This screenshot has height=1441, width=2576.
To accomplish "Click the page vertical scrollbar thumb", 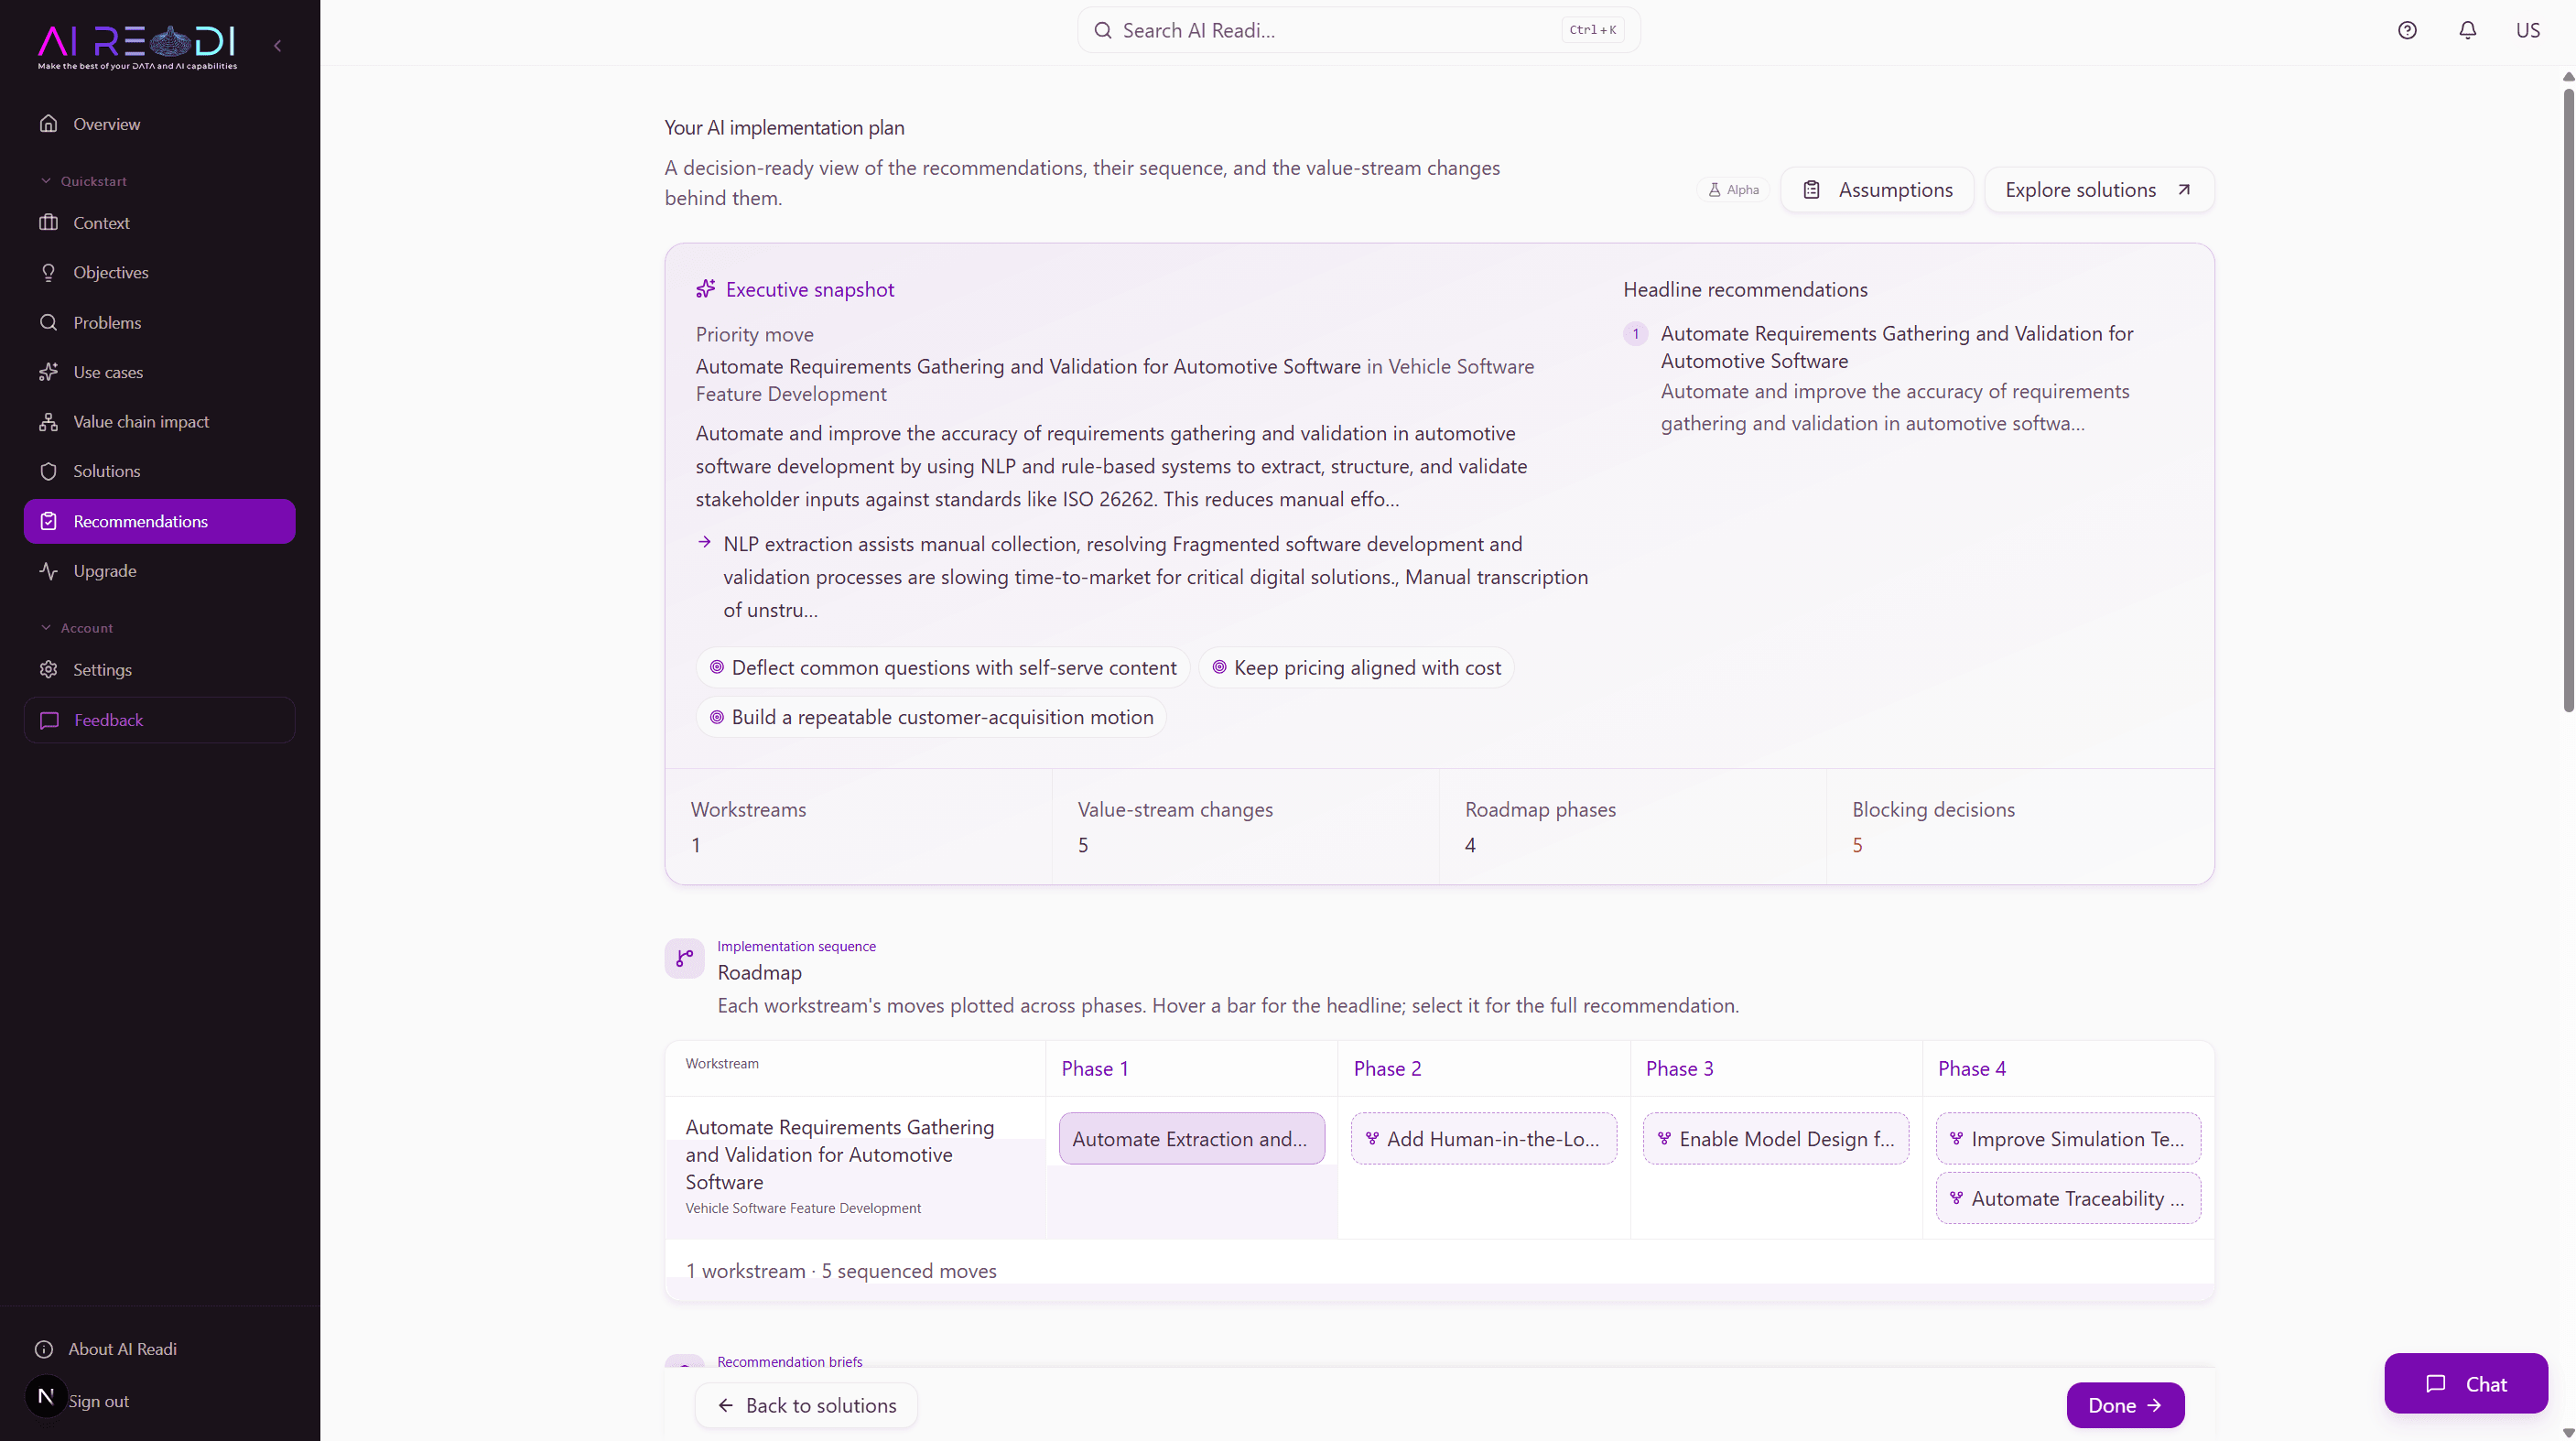I will click(2568, 400).
